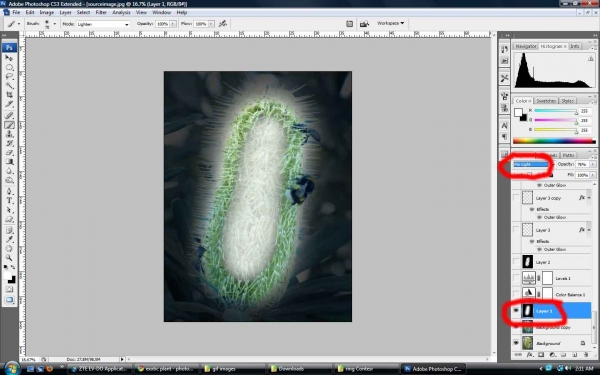Open the Downloads taskbar button
The image size is (600, 375).
click(x=299, y=369)
